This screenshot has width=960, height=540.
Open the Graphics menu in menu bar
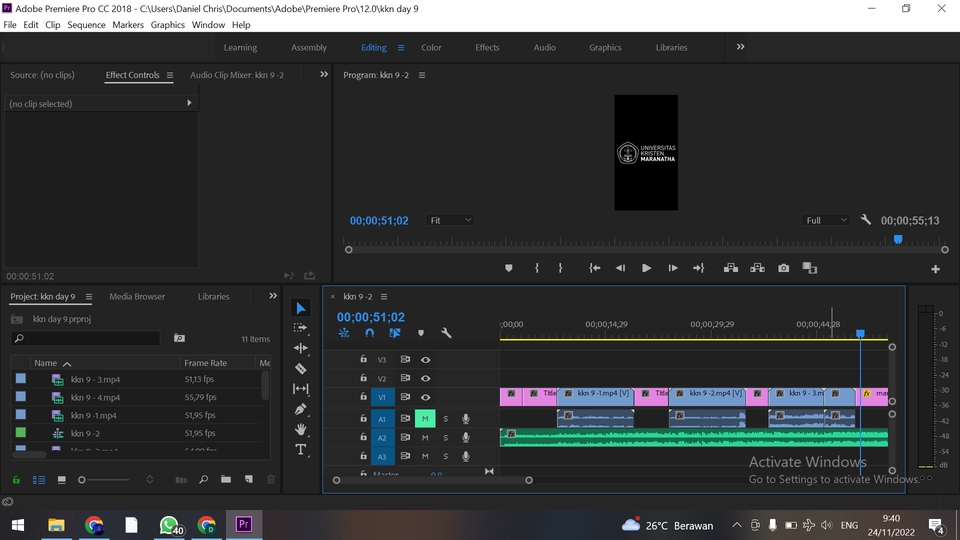(x=168, y=24)
